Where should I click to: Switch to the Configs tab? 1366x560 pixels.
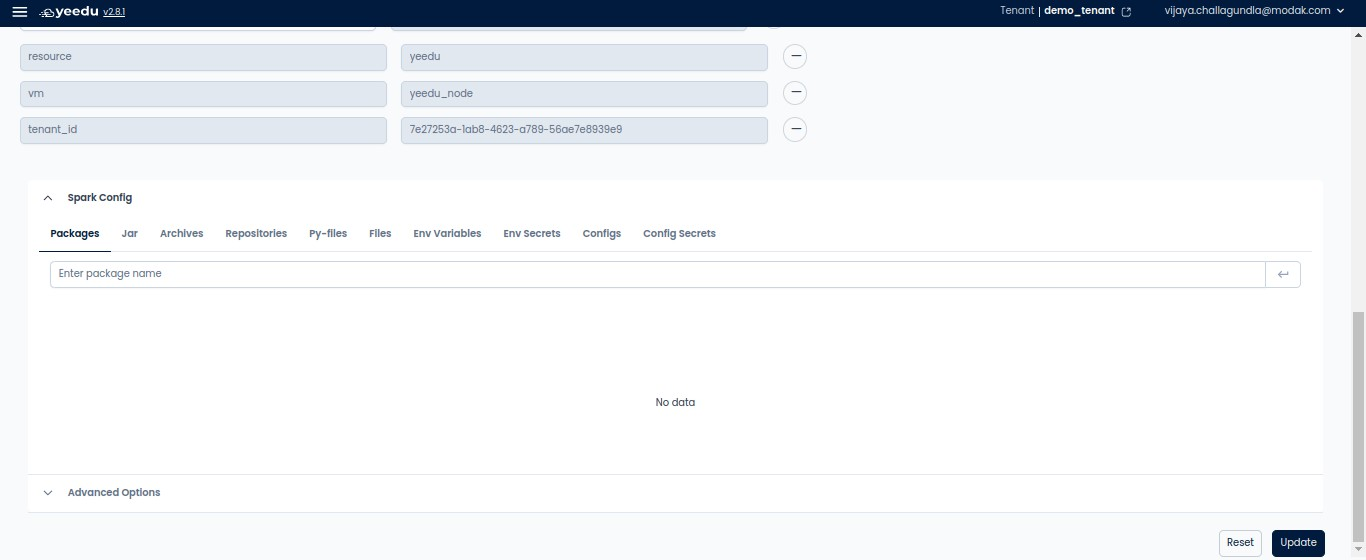(602, 234)
